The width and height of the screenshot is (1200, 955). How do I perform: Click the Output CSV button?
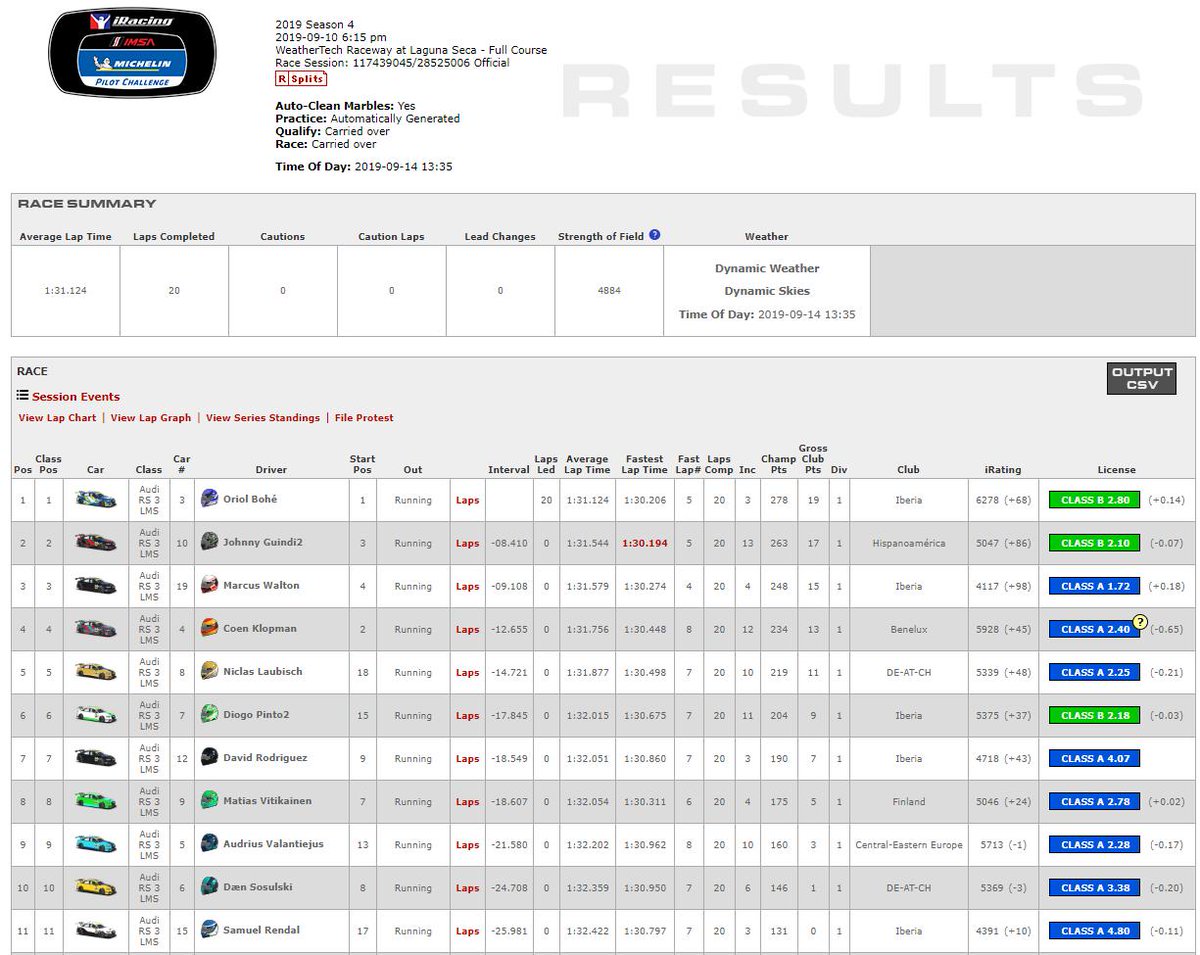(x=1142, y=378)
